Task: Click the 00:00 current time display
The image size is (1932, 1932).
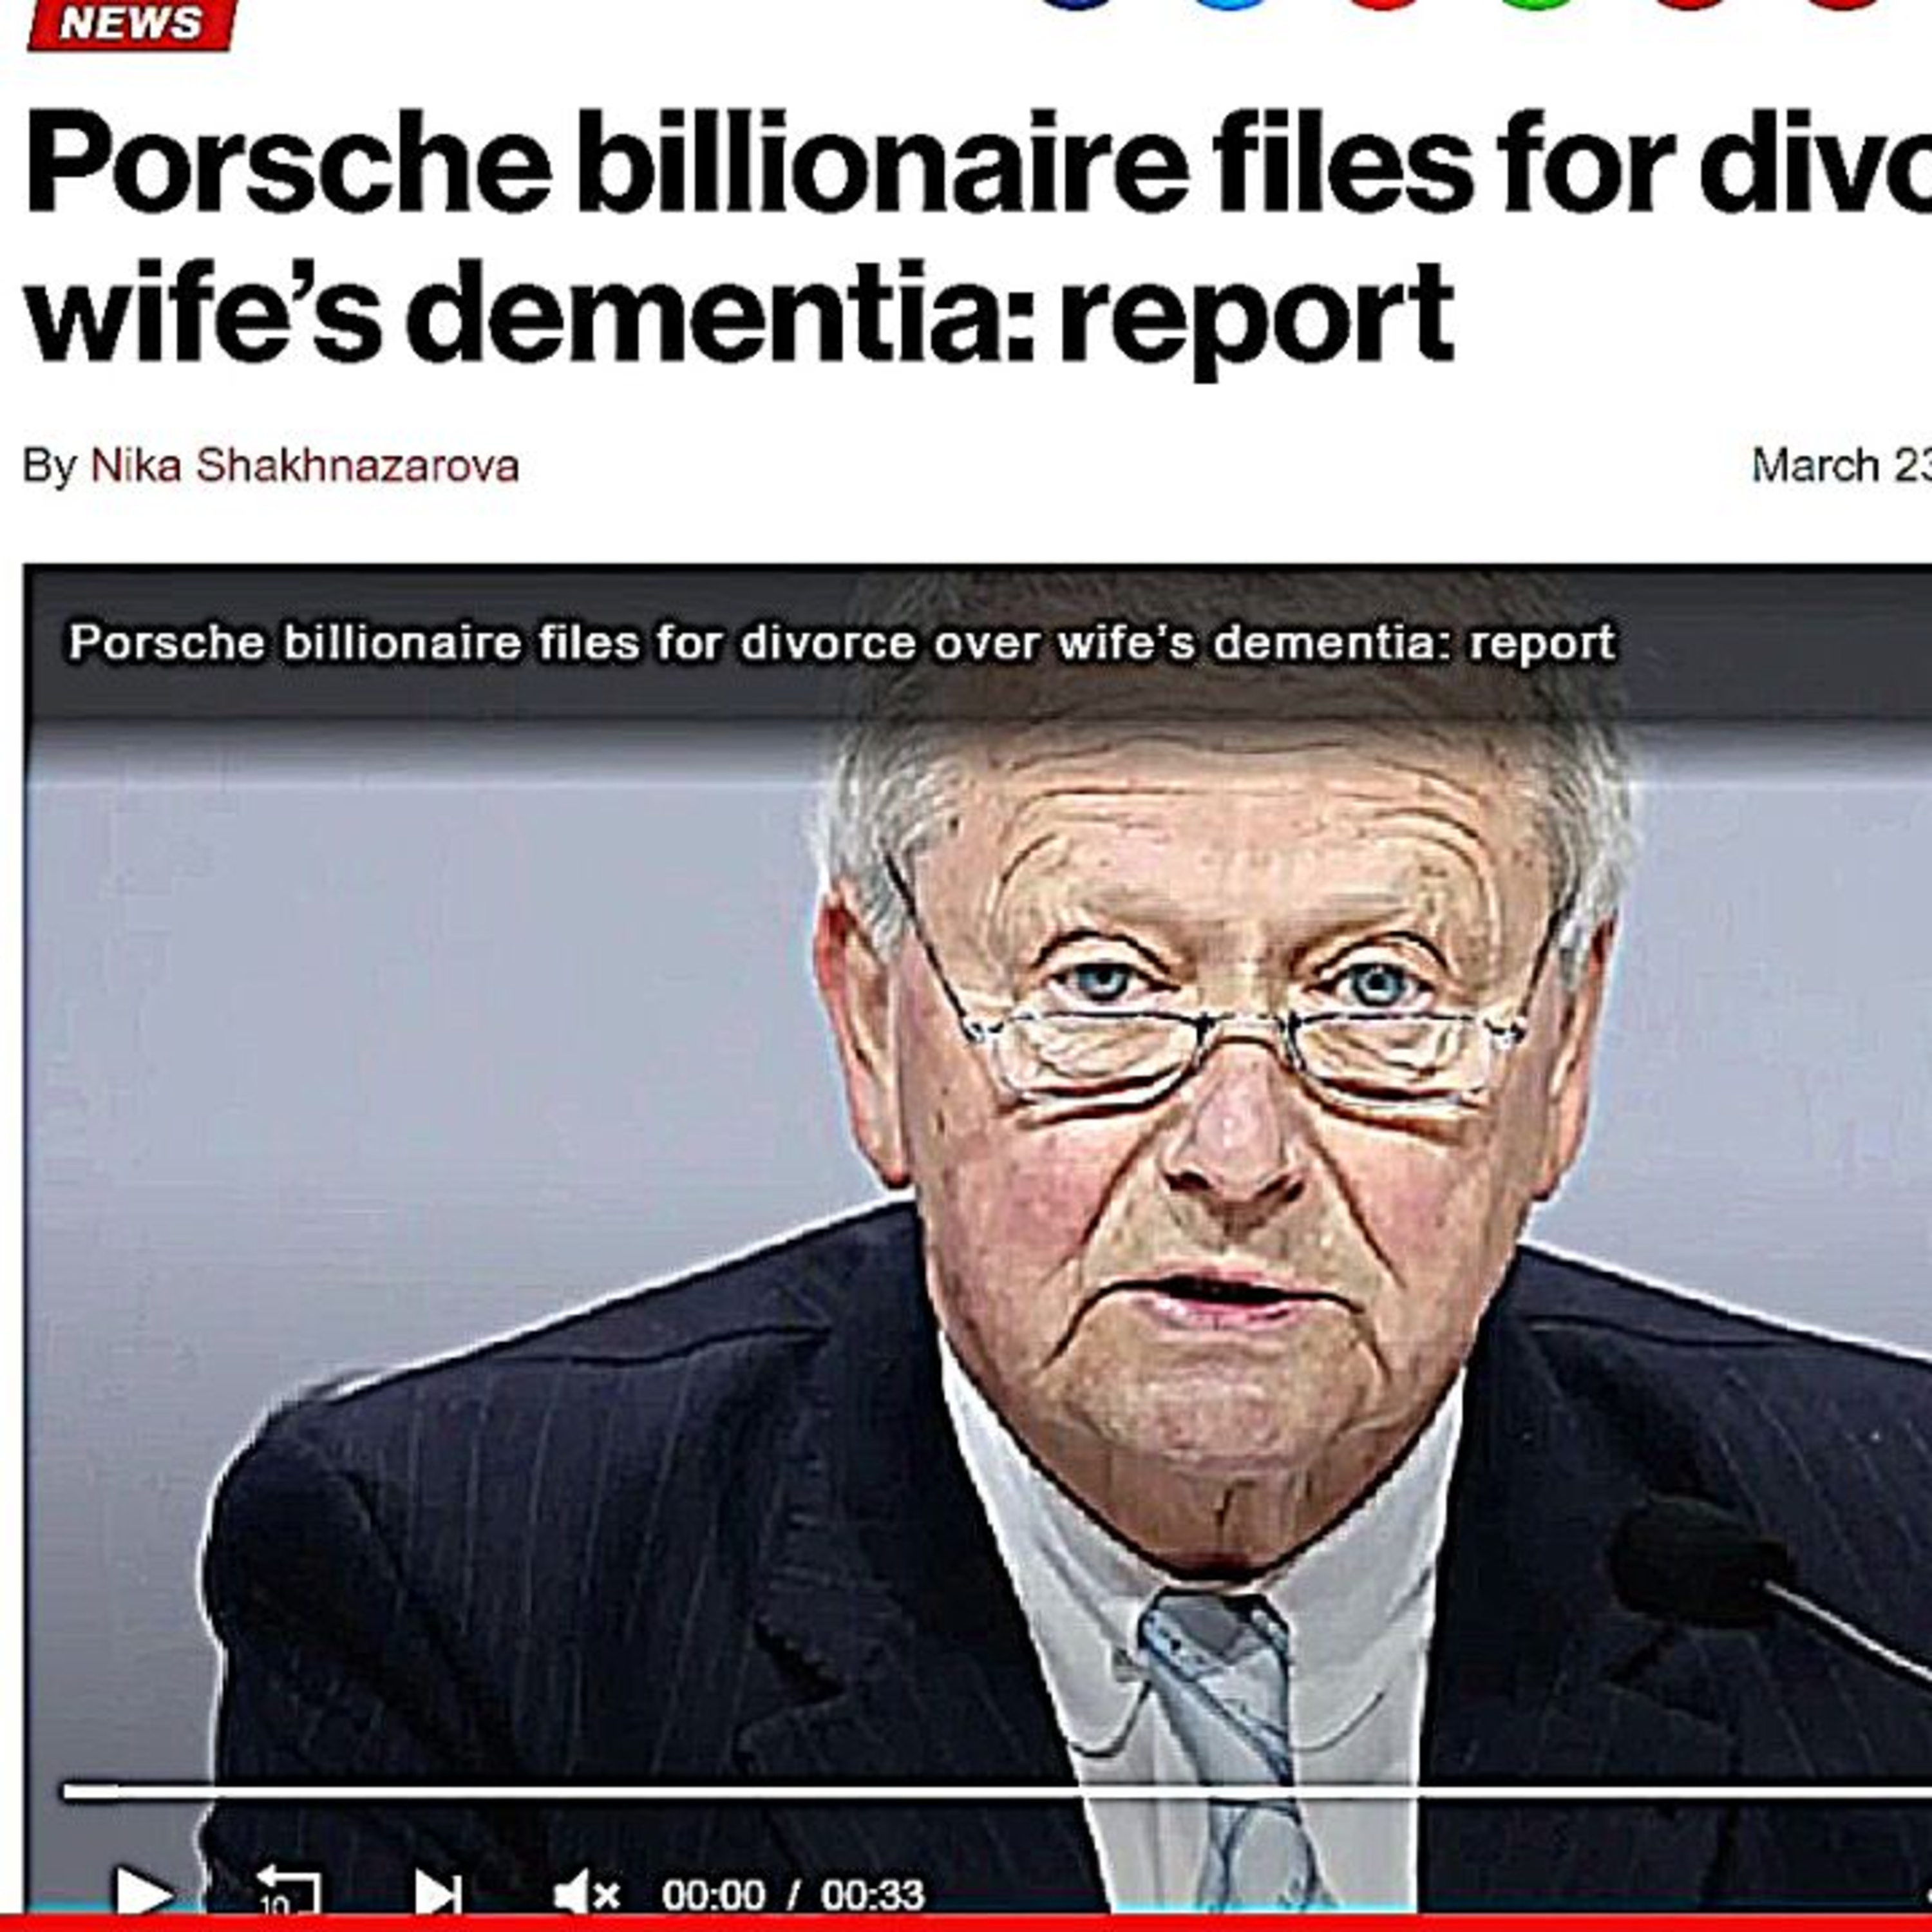Action: coord(713,1894)
